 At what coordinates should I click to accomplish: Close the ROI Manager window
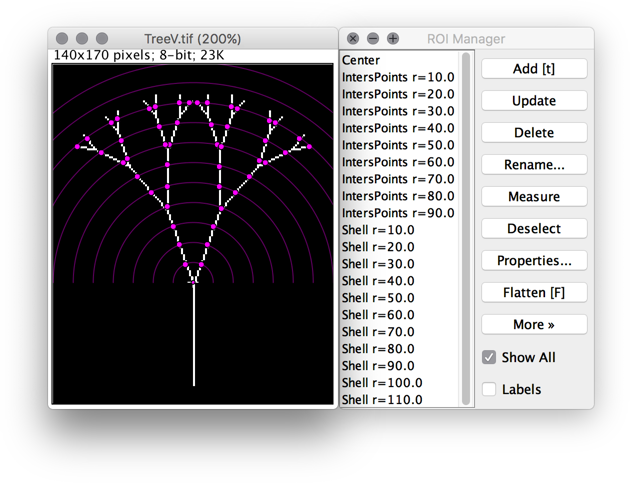(x=353, y=39)
